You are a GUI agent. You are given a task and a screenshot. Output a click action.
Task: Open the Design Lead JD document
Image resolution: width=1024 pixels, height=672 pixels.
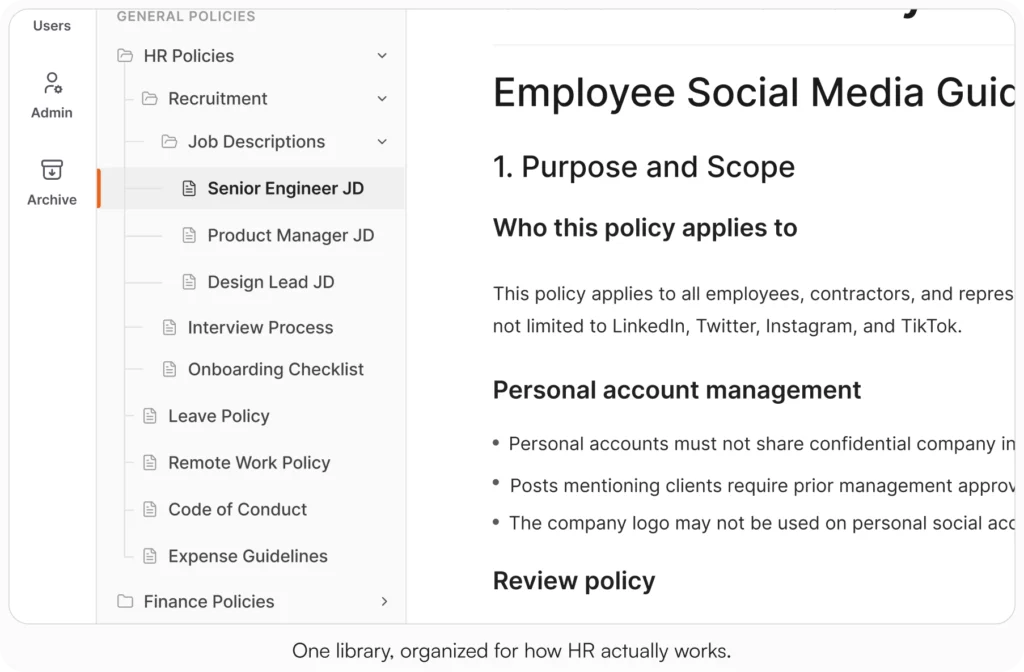coord(270,282)
